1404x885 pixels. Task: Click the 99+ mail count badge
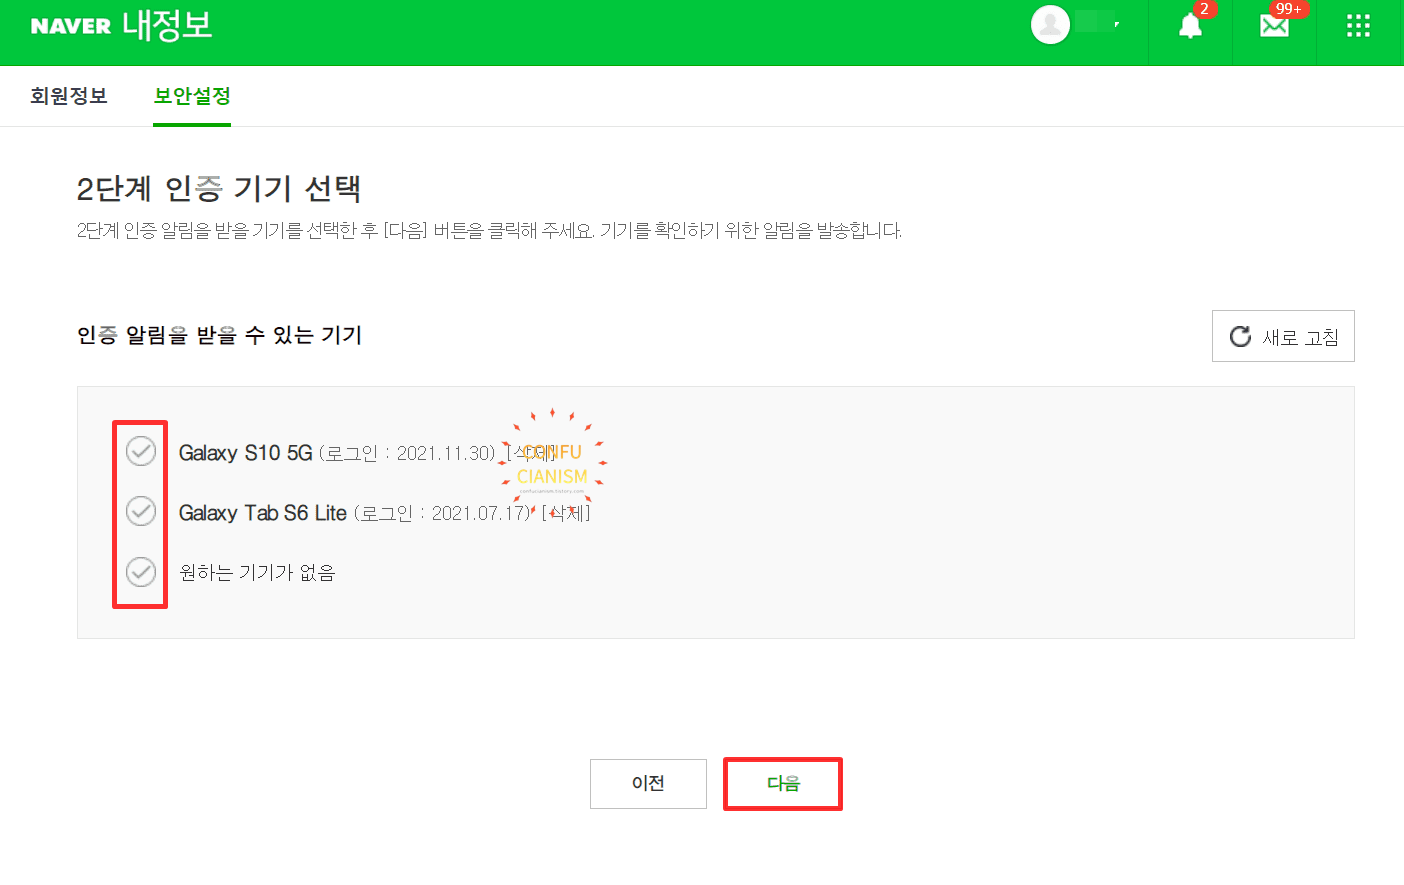coord(1289,9)
